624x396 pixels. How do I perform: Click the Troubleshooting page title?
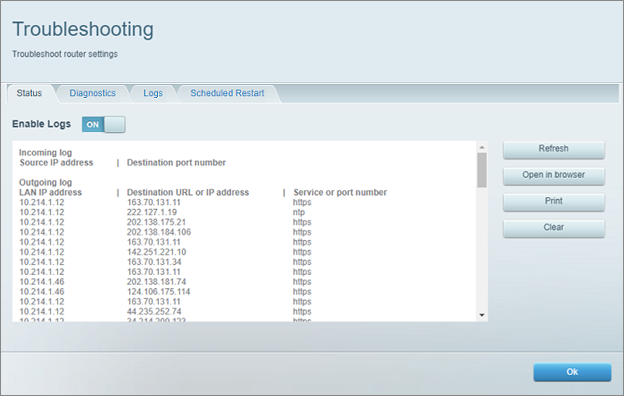click(83, 29)
